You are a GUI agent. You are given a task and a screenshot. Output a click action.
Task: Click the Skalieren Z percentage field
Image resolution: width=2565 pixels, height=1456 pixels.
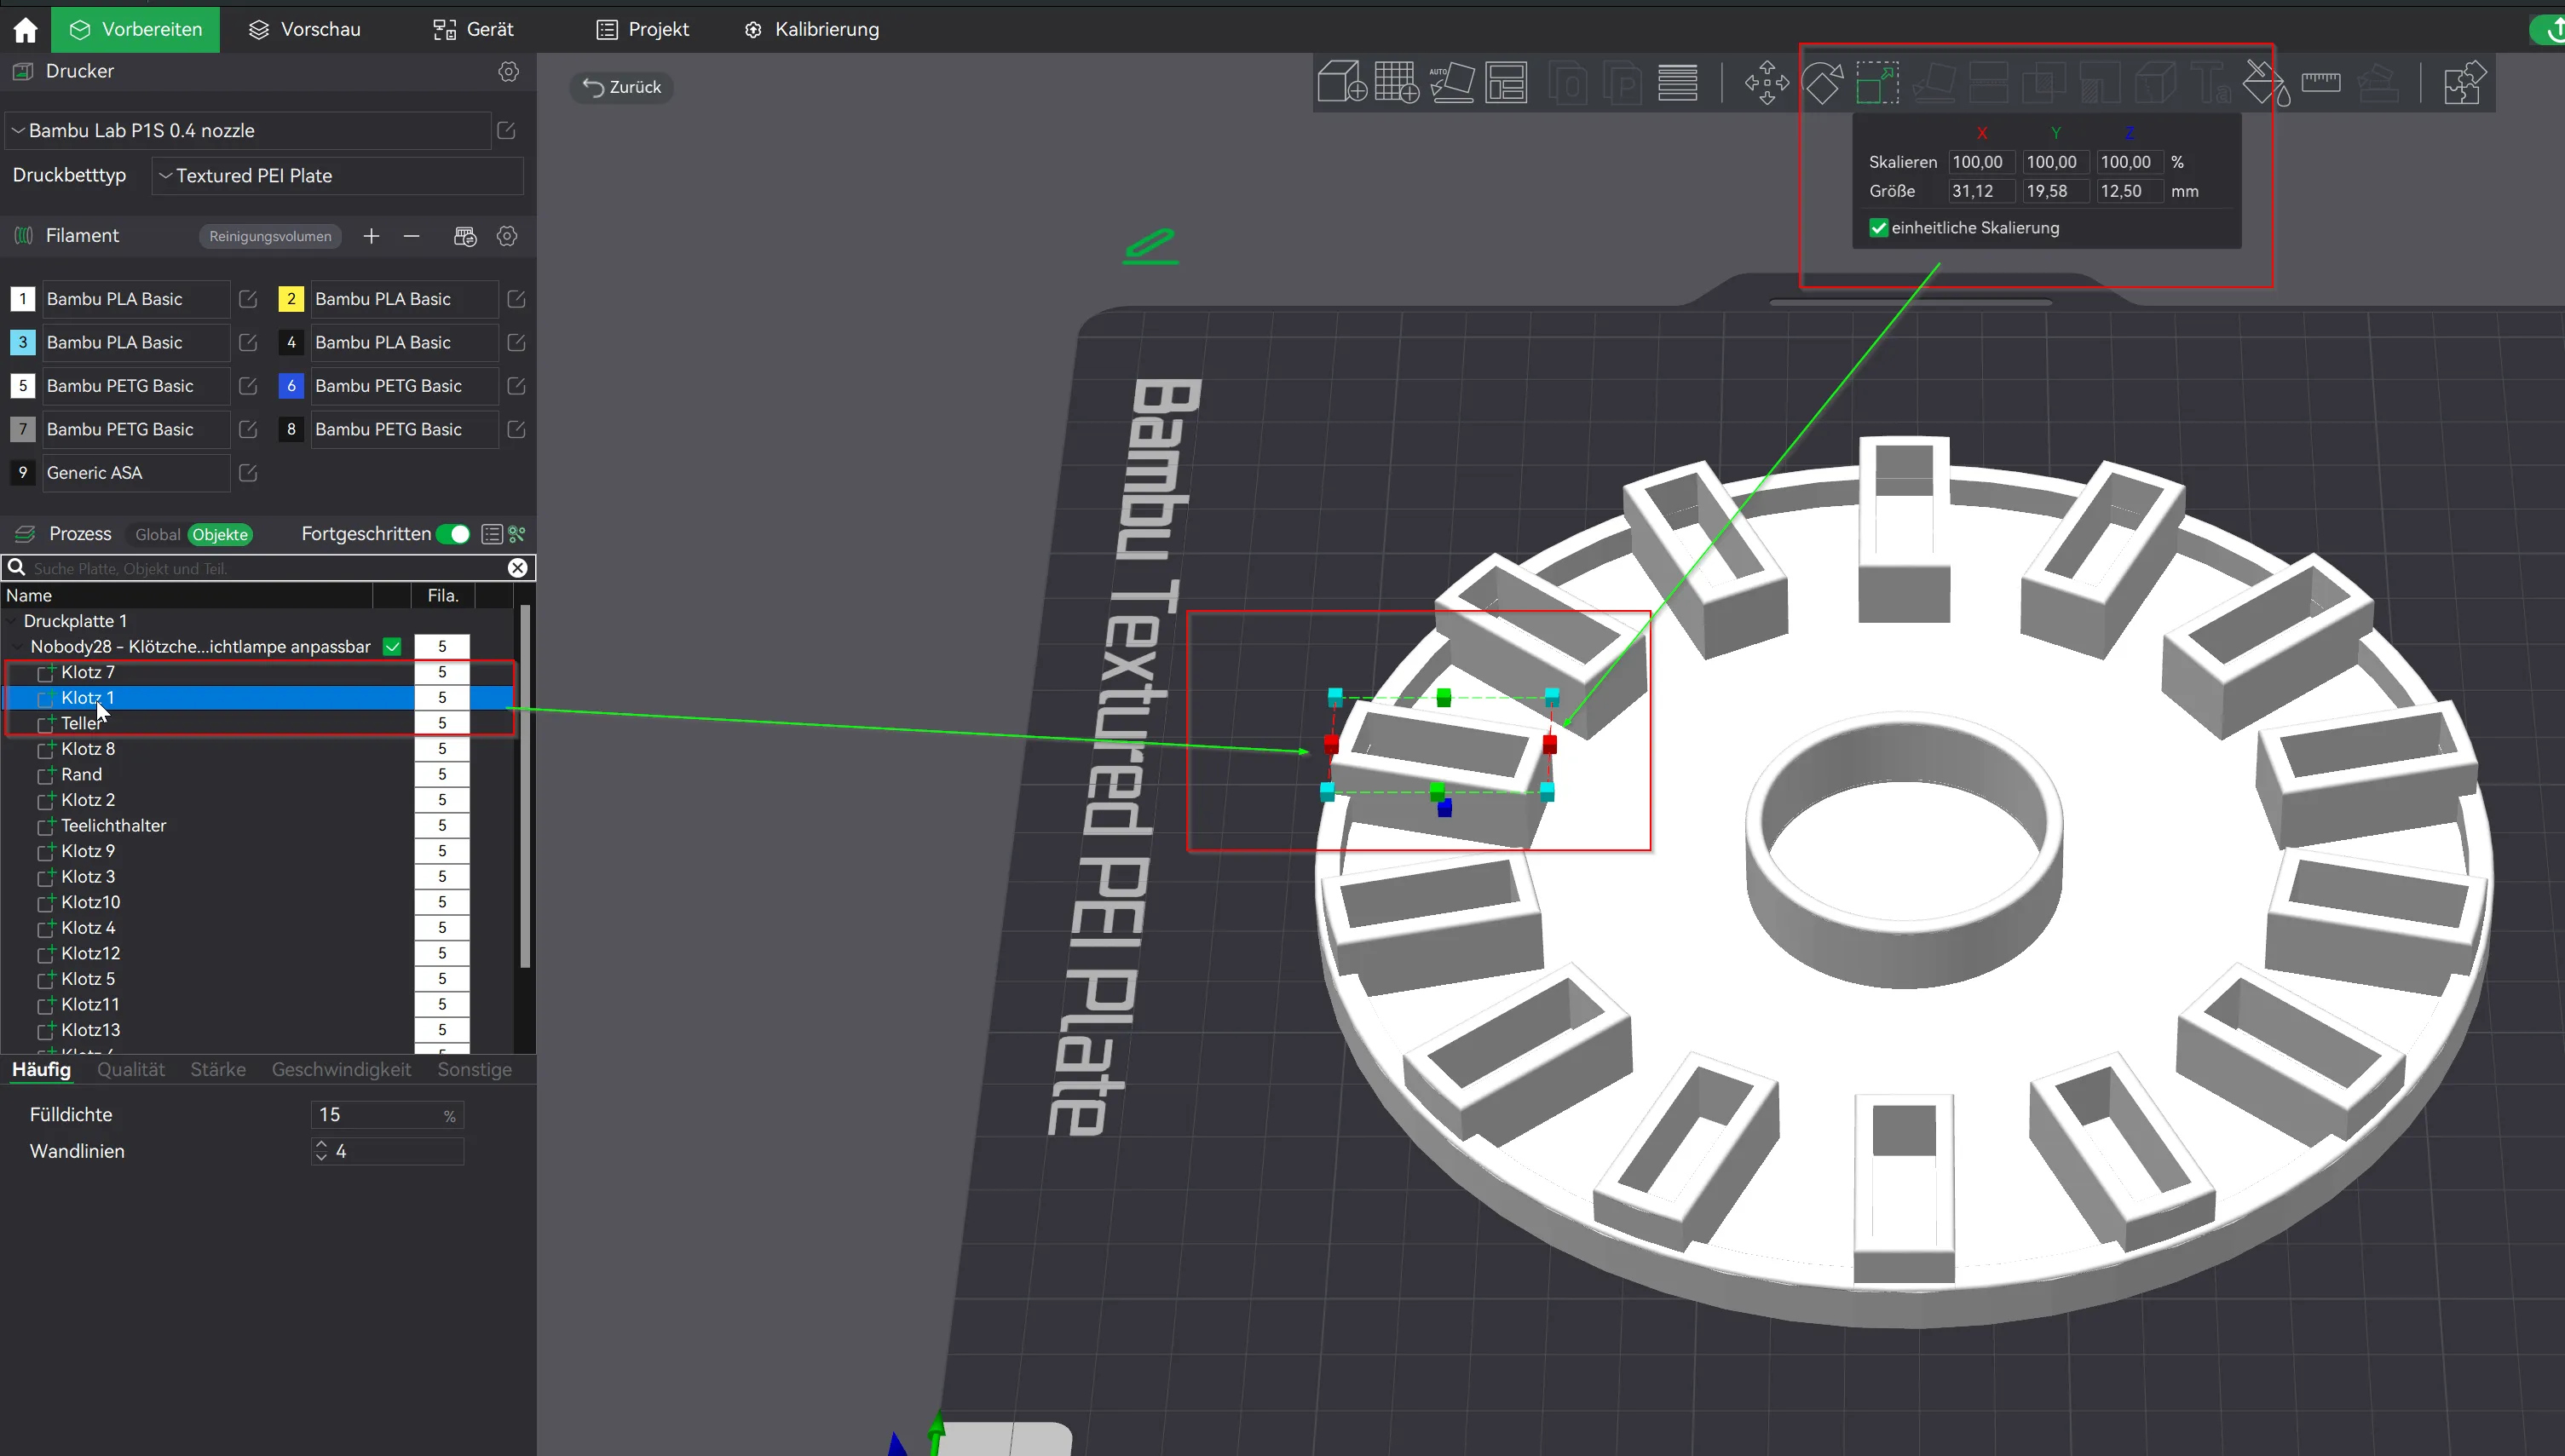click(x=2129, y=162)
